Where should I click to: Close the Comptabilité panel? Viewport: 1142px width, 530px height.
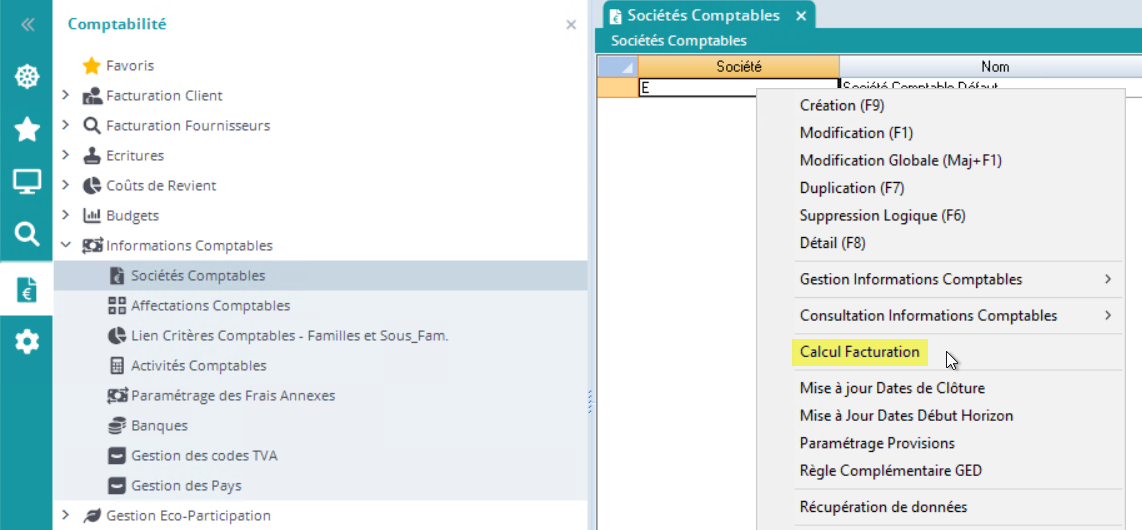[x=571, y=25]
